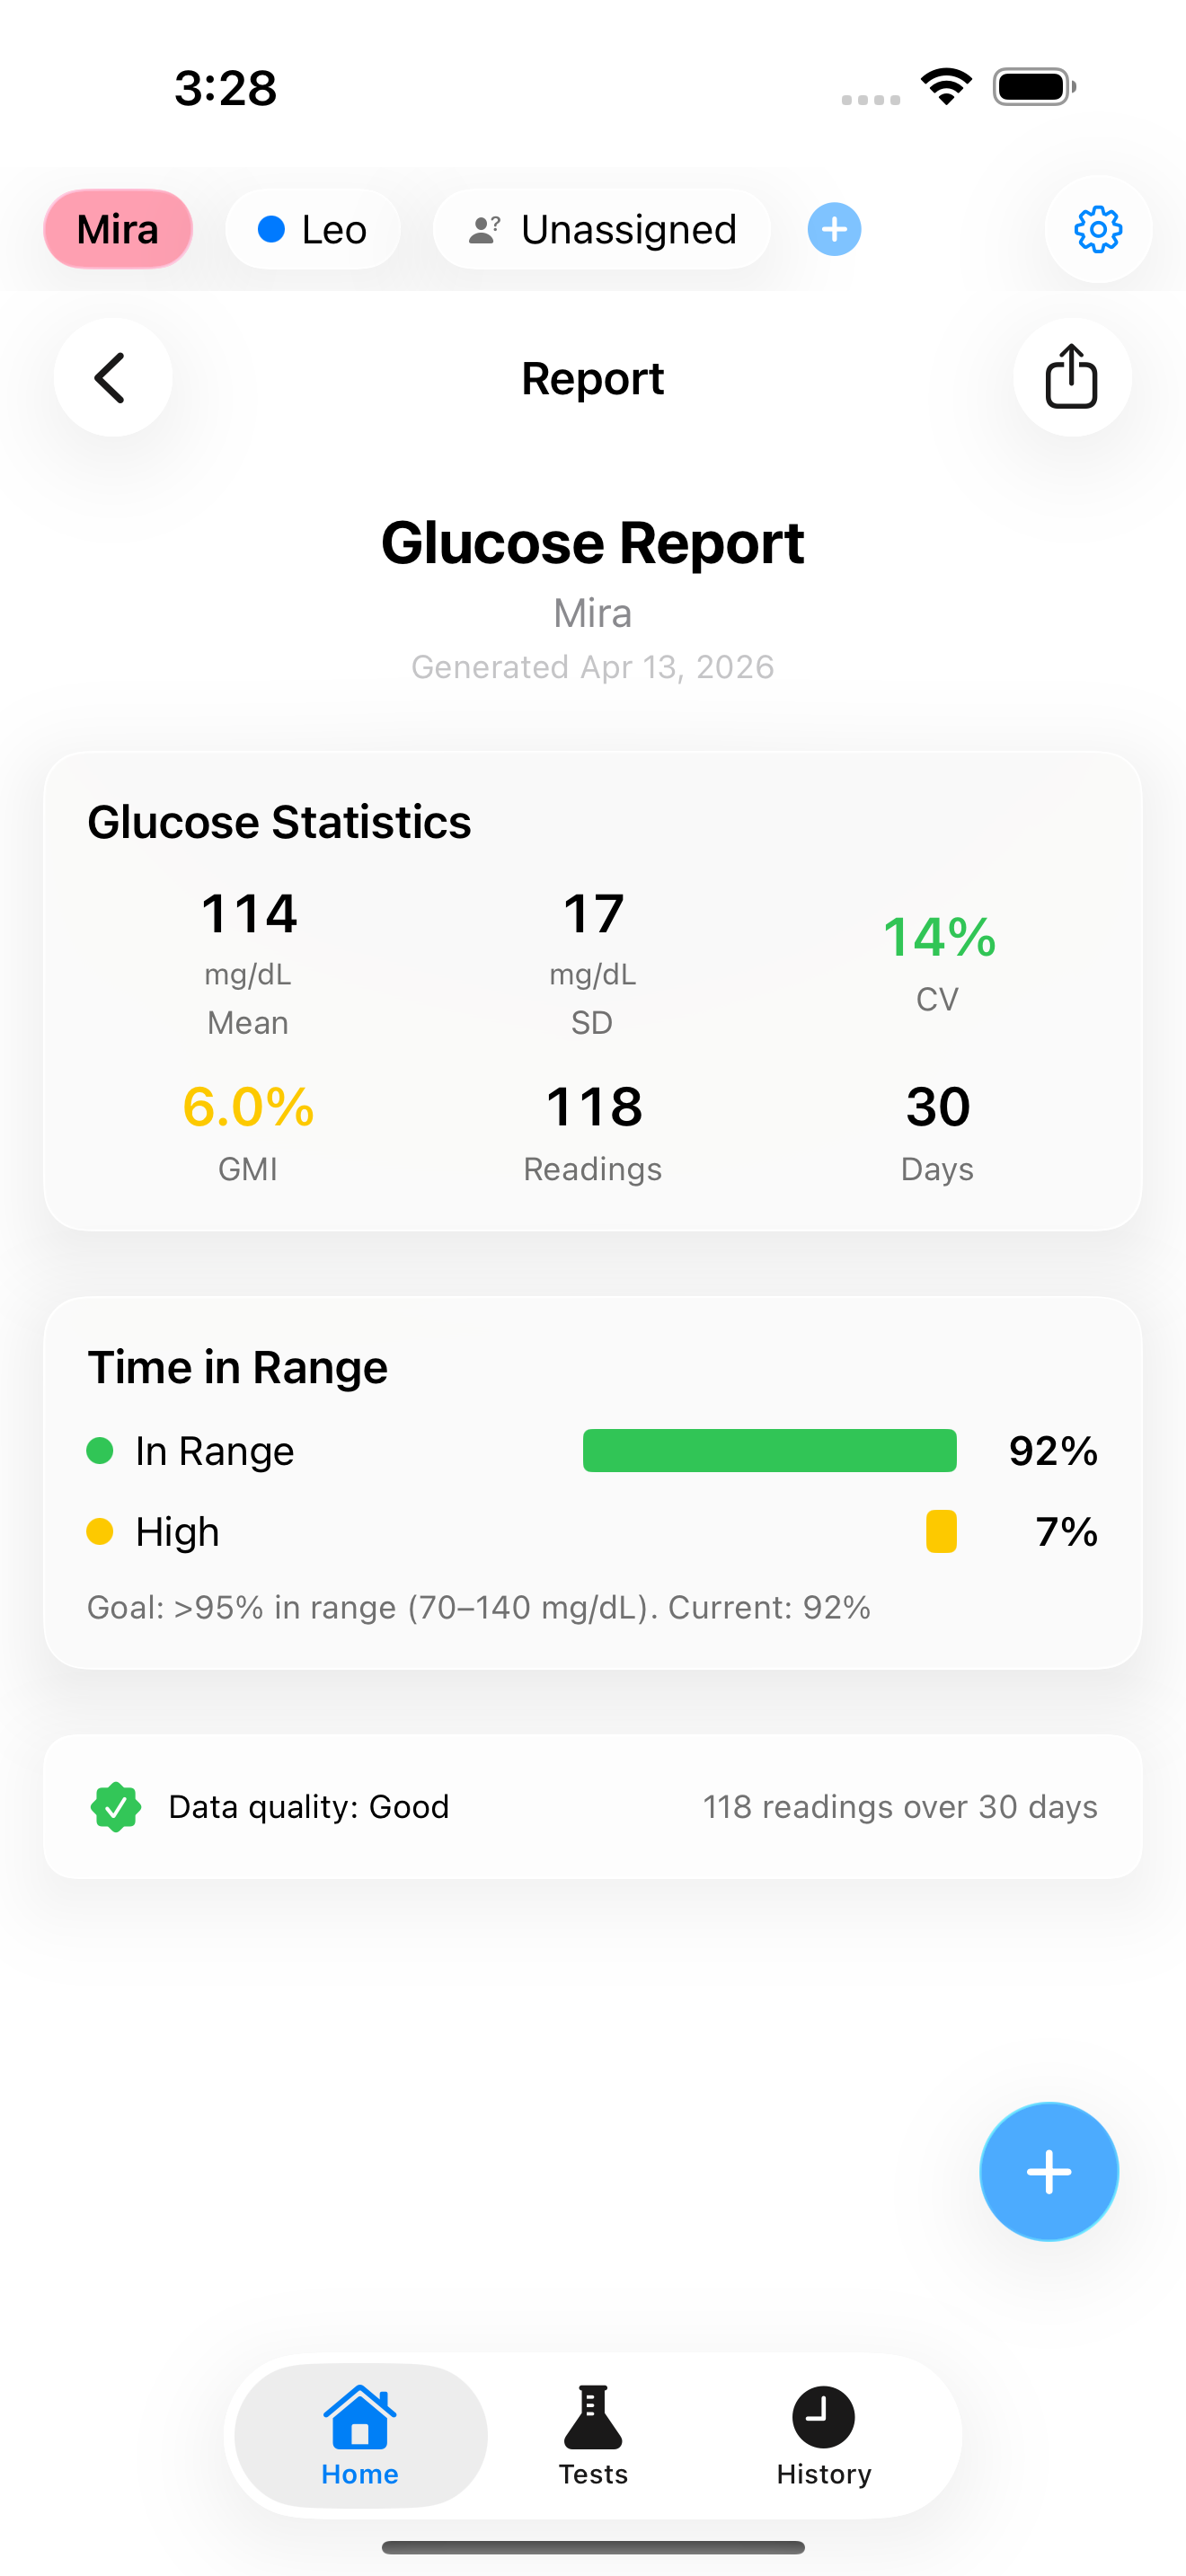Select the Mira profile chip
The image size is (1186, 2576).
[x=118, y=229]
